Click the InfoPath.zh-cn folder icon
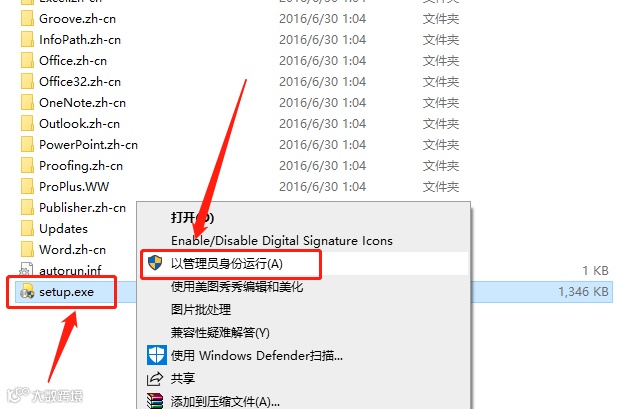 [27, 40]
